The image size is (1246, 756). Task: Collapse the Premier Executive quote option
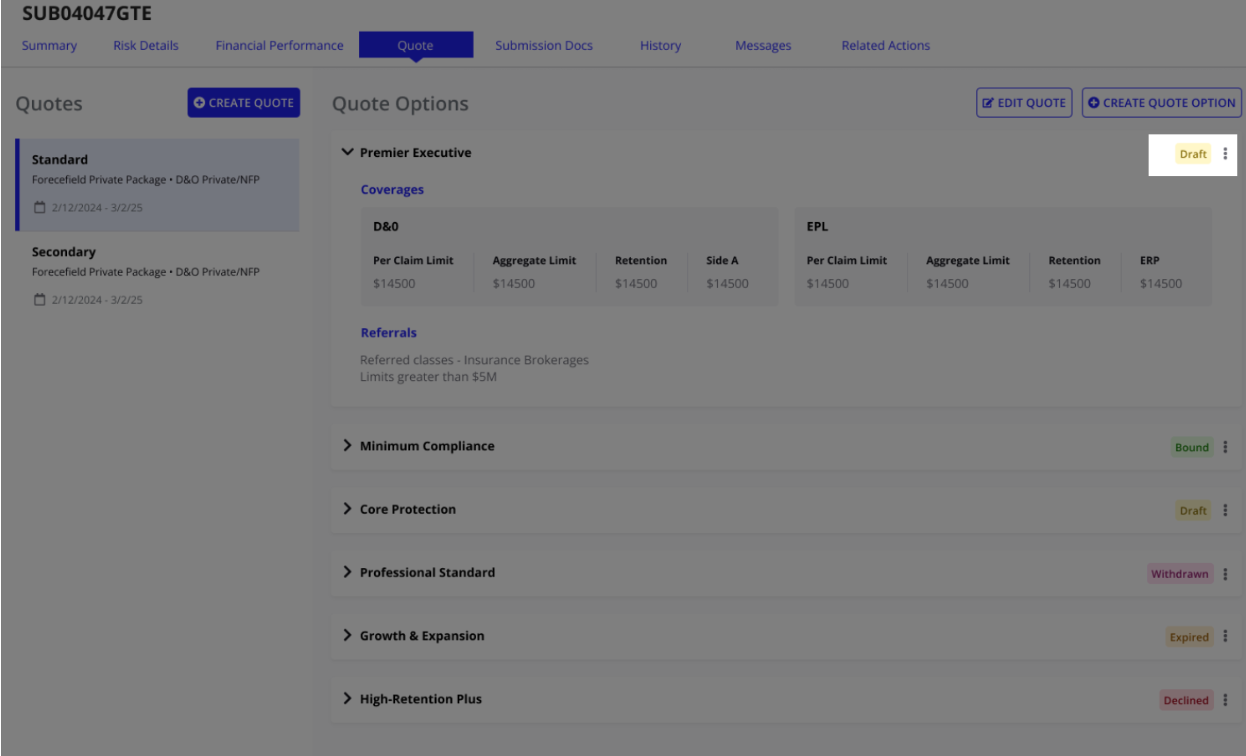click(348, 153)
